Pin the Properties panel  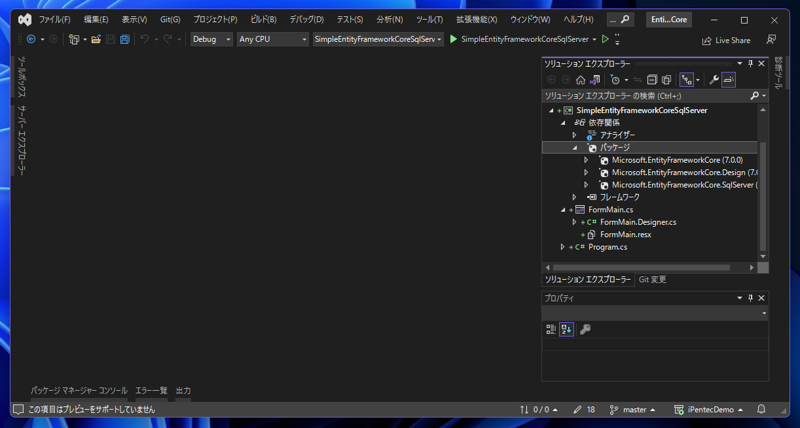click(751, 298)
